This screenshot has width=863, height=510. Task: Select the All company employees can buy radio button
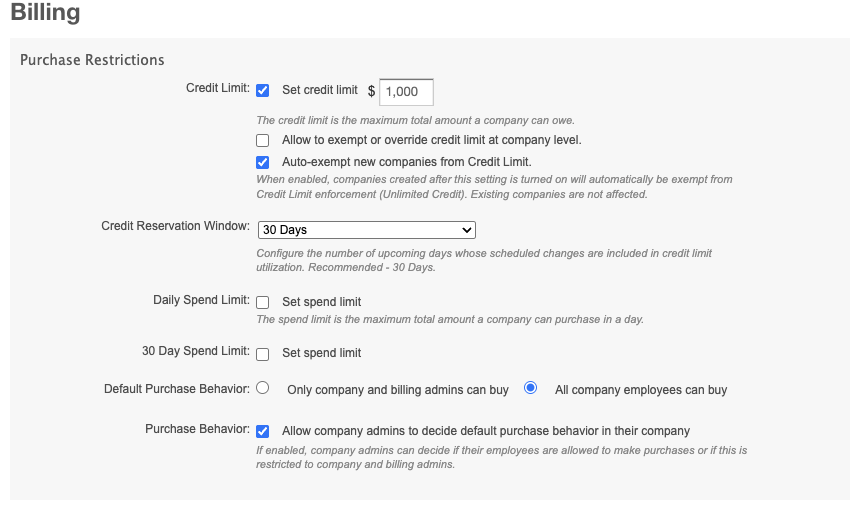531,388
